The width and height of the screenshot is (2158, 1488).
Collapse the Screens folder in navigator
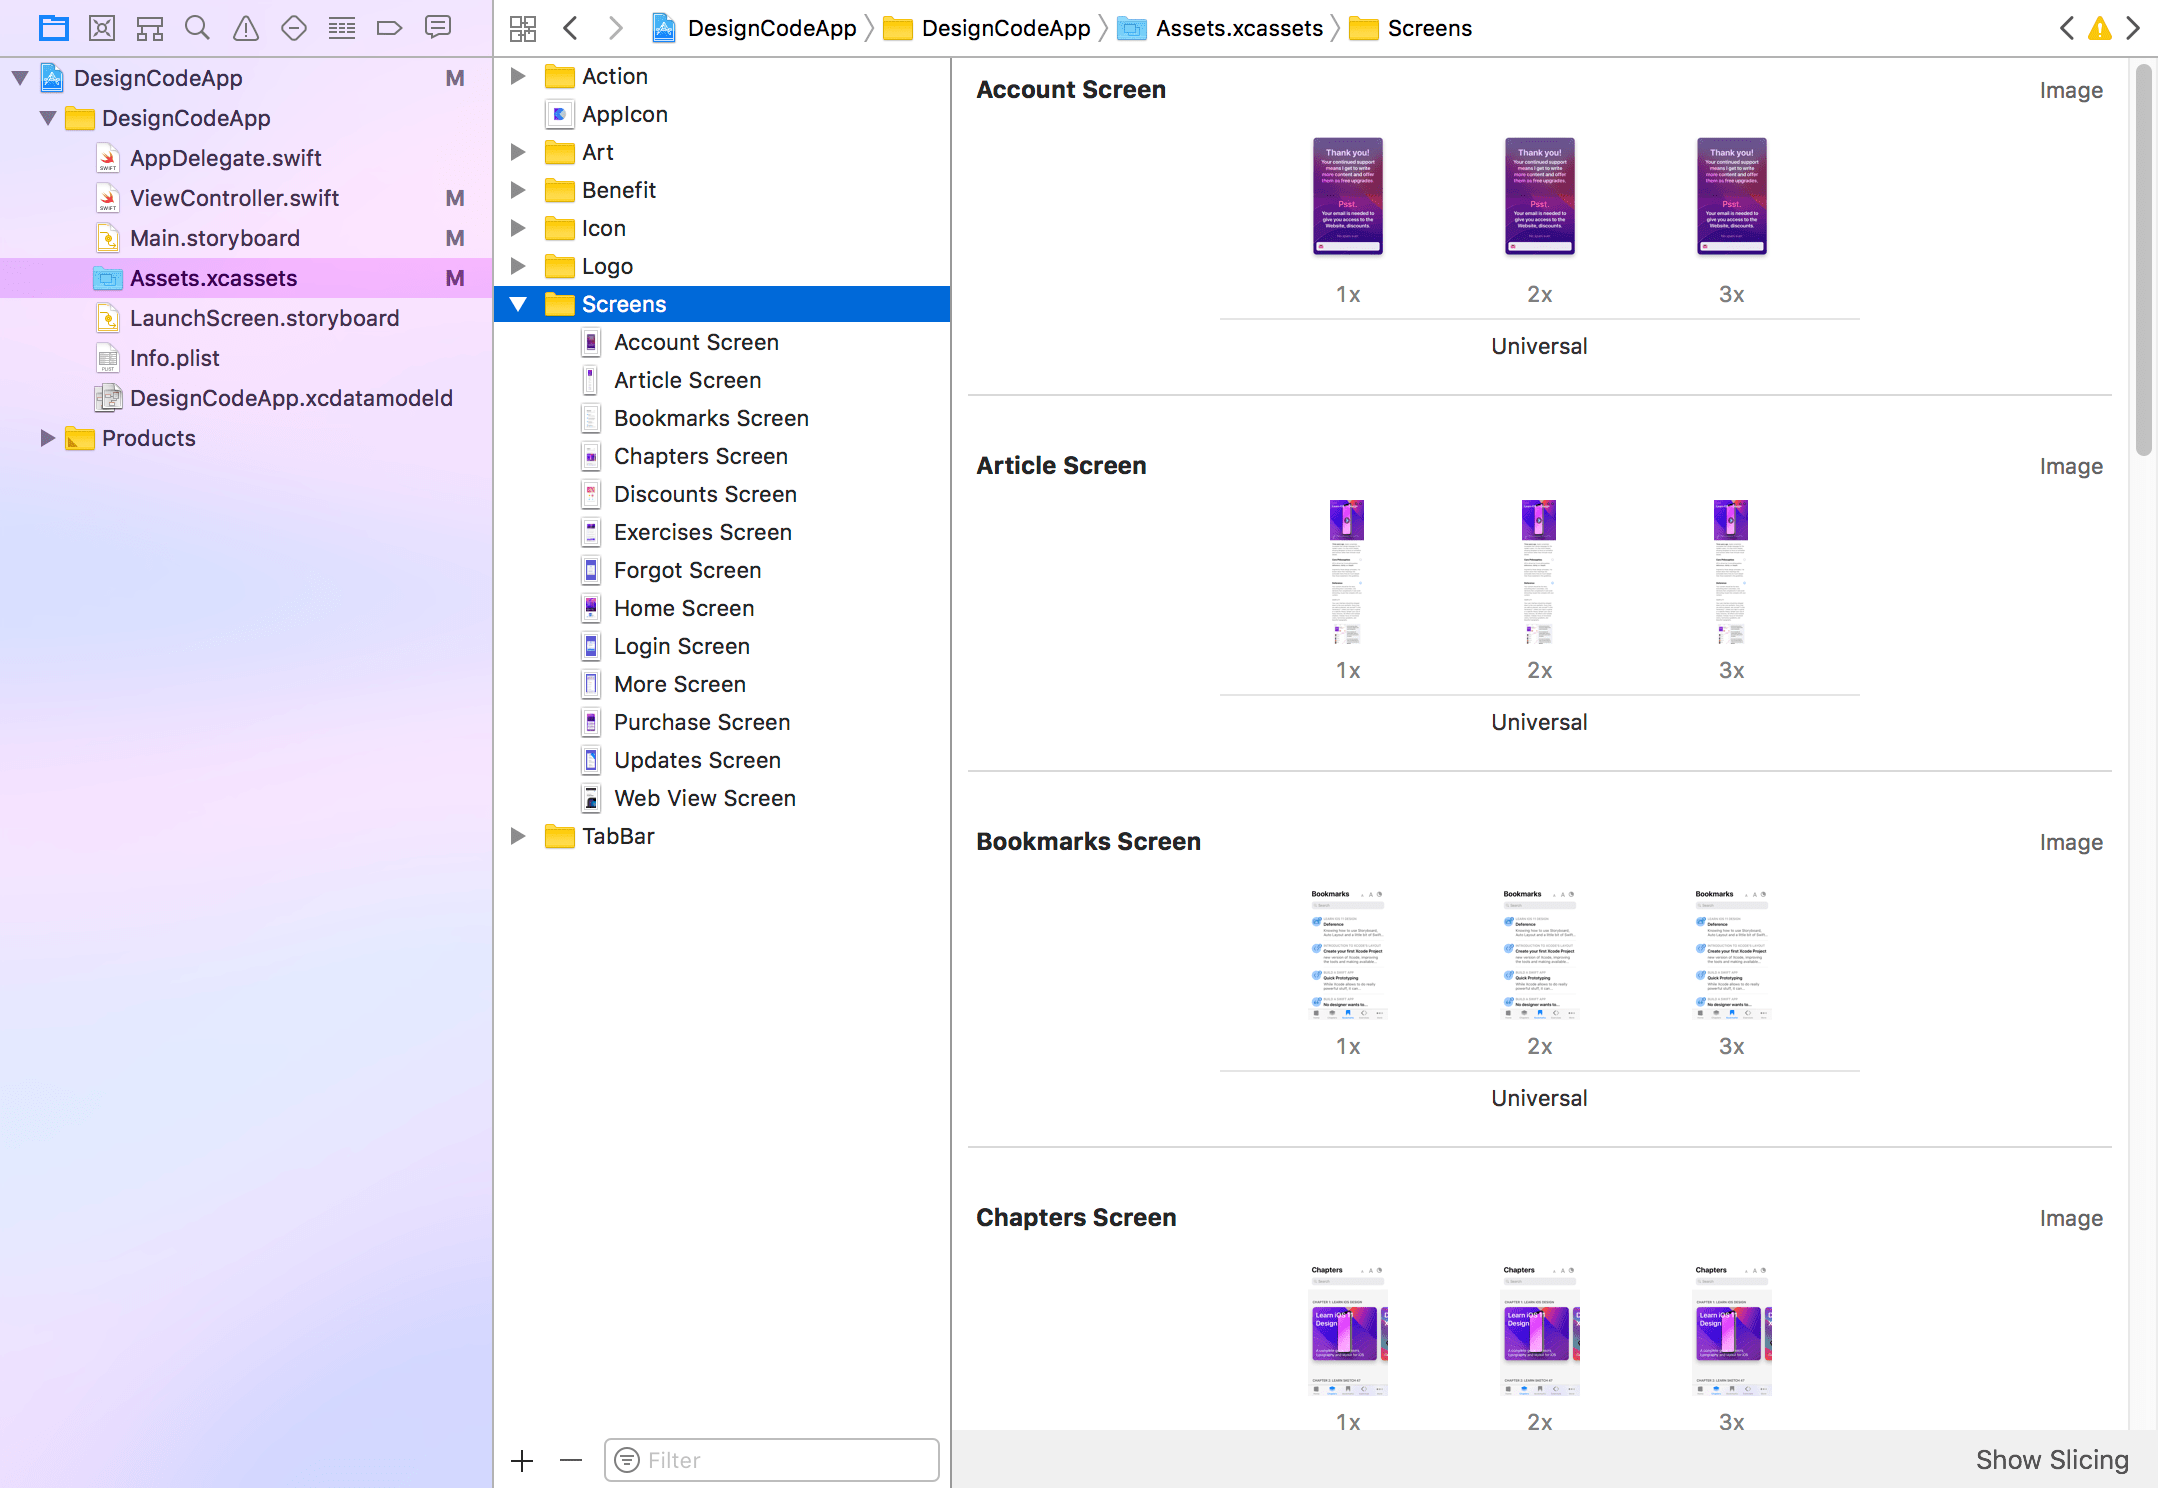point(520,304)
